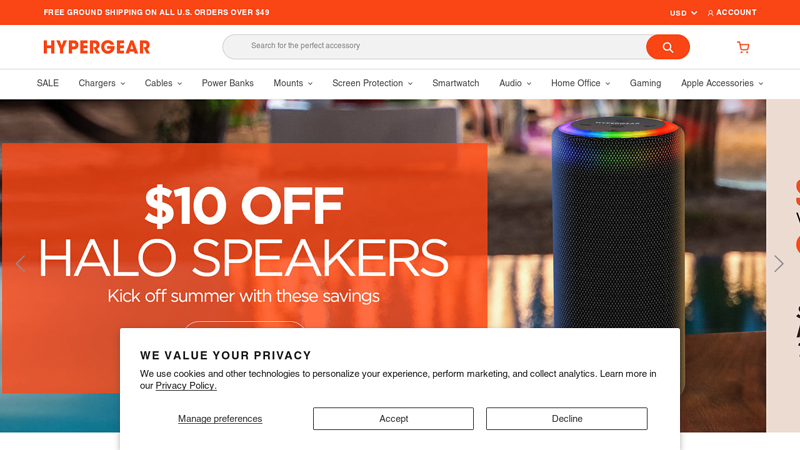Go to previous slide arrow
The image size is (800, 450).
(20, 263)
